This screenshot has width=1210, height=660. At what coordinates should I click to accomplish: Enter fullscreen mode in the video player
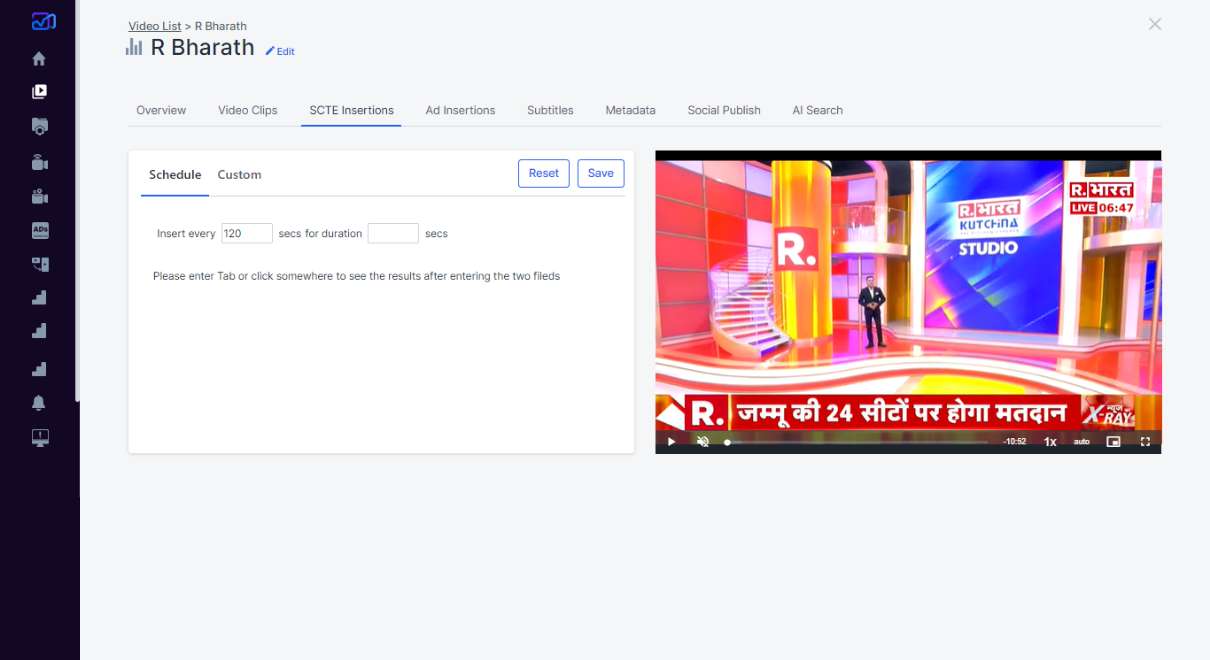tap(1145, 441)
